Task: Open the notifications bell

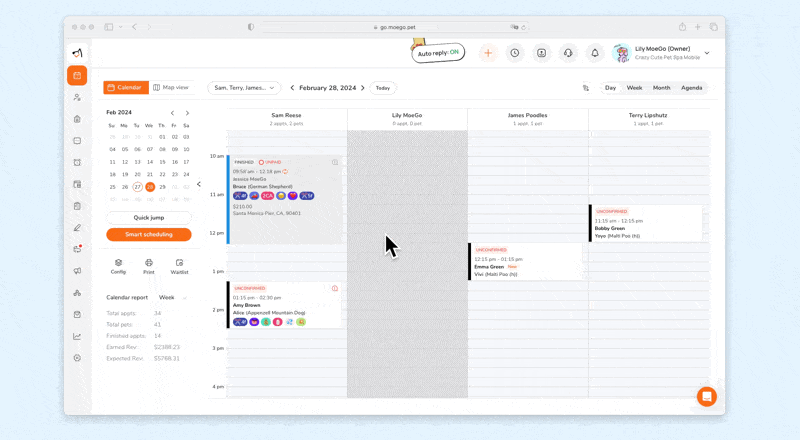Action: [x=595, y=53]
